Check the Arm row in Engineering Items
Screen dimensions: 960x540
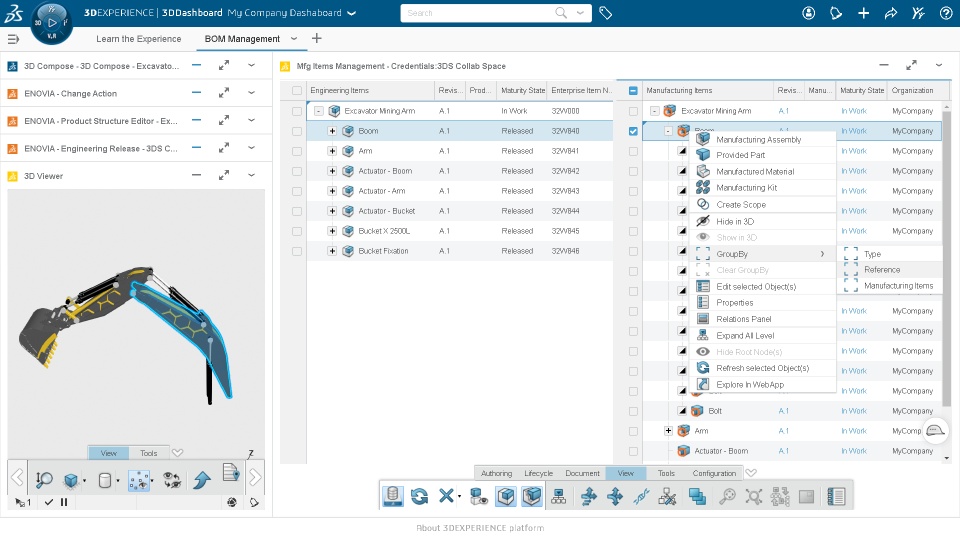(x=297, y=151)
